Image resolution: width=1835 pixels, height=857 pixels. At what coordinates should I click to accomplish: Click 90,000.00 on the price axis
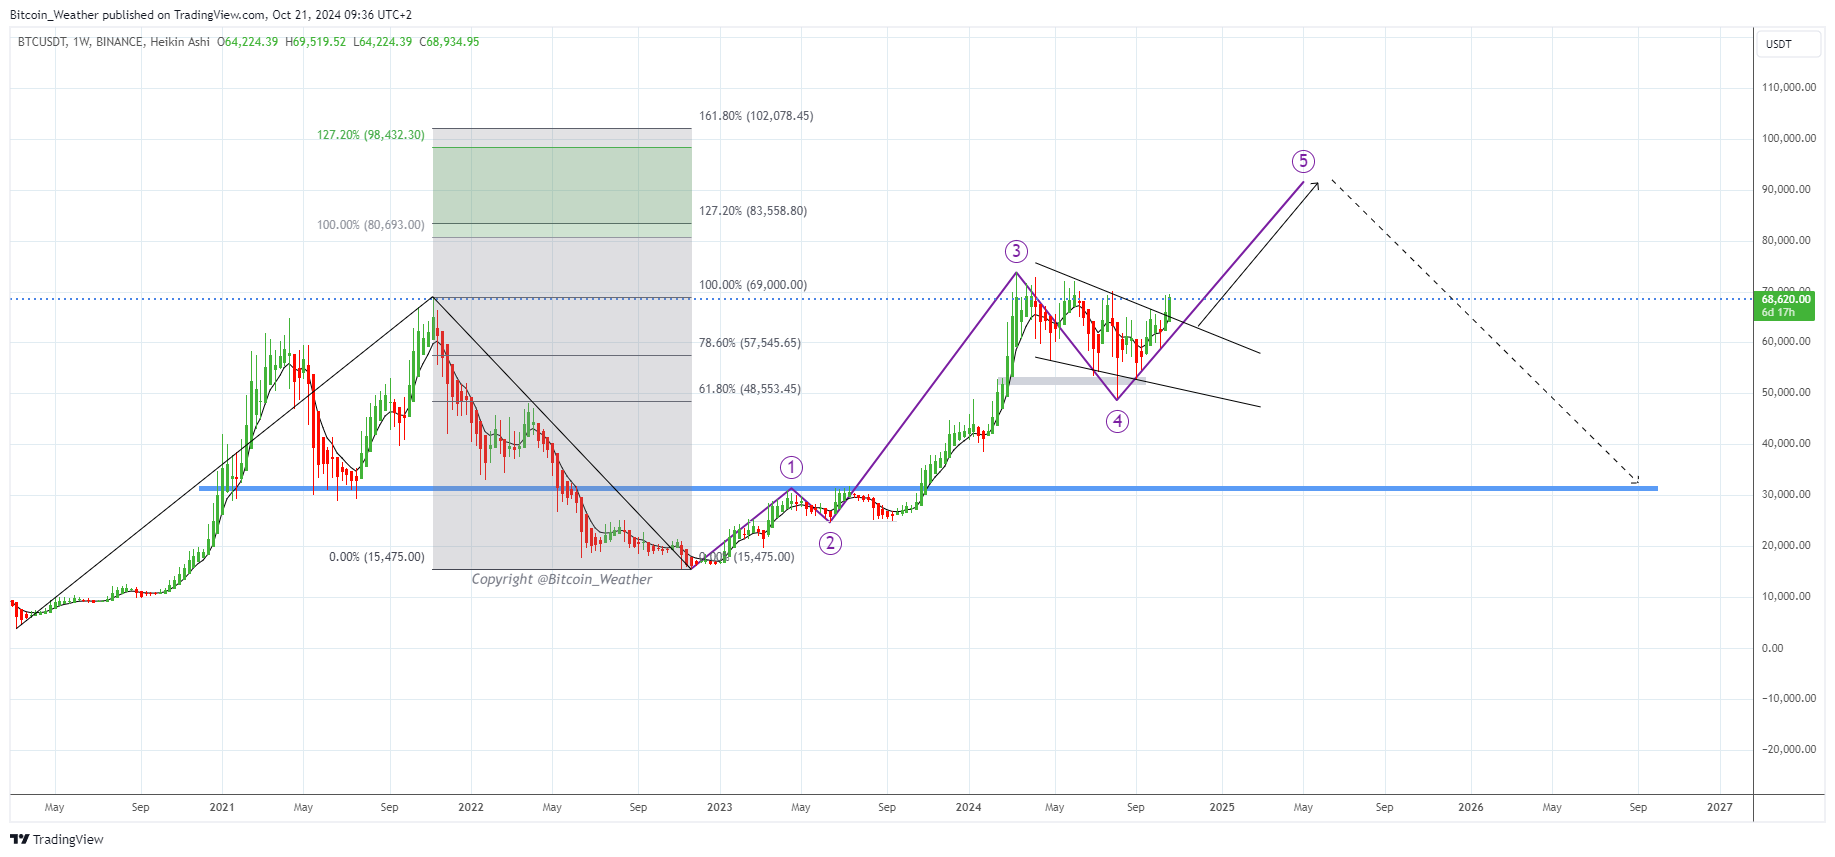click(1786, 189)
